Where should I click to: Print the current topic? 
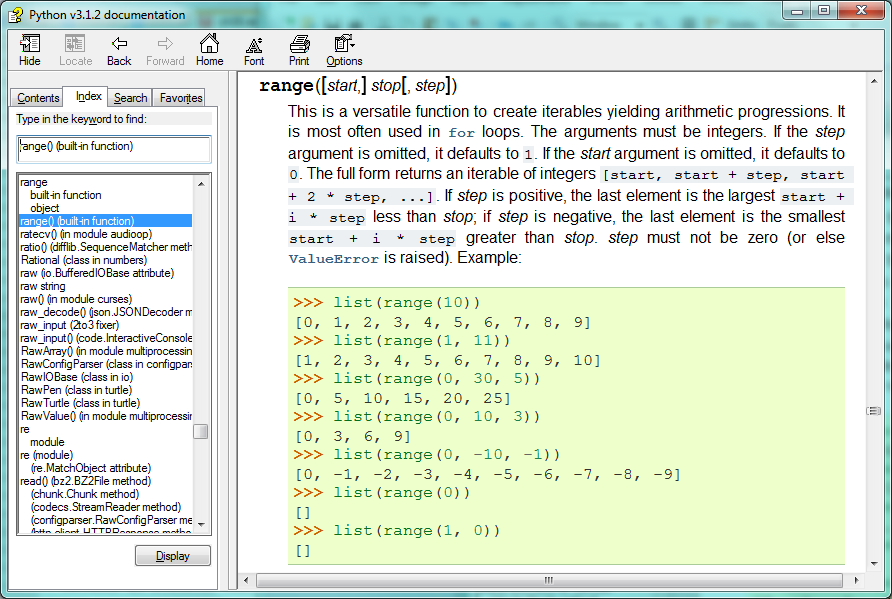click(x=299, y=50)
